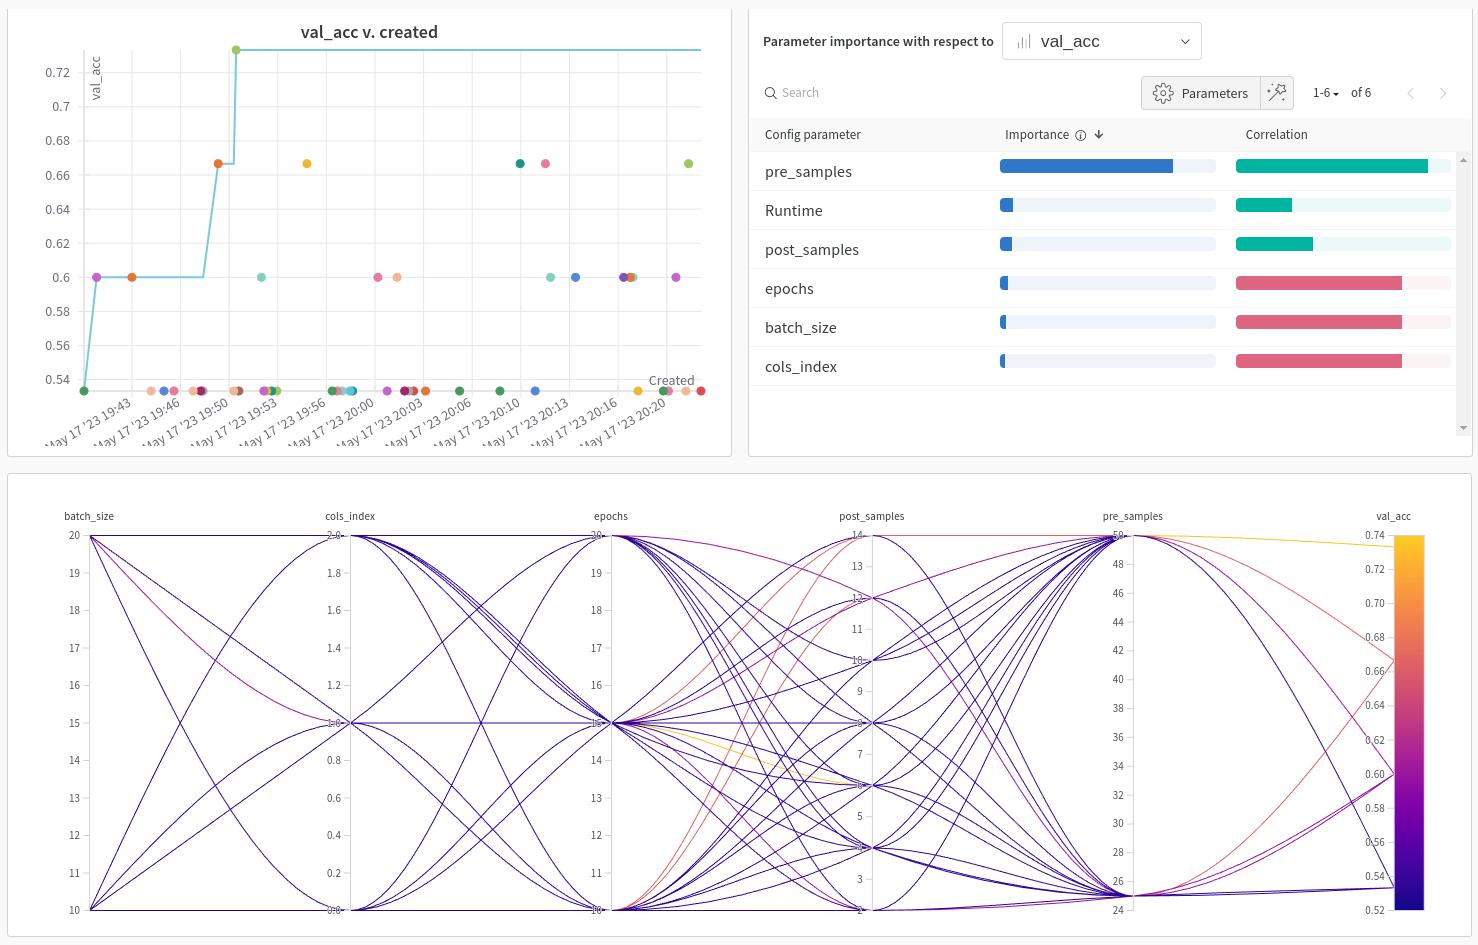Click the magic wand auto-select icon
The image size is (1478, 945).
[1277, 93]
